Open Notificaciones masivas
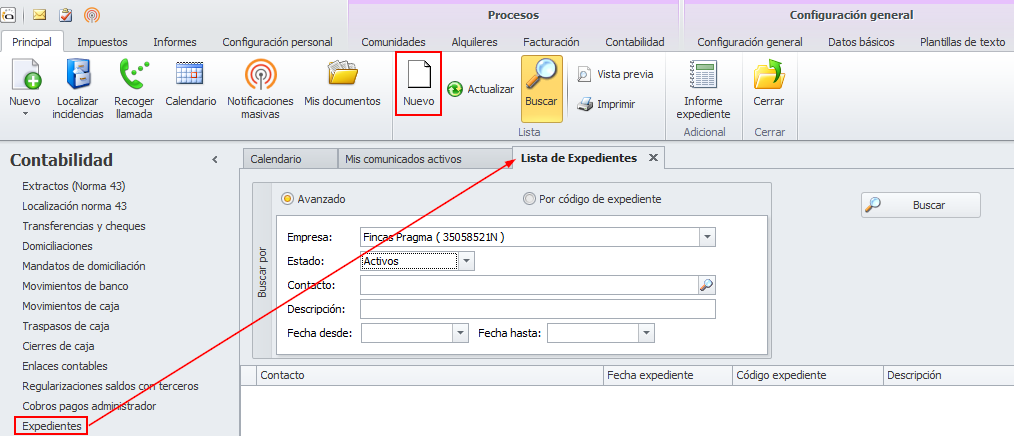This screenshot has width=1014, height=436. pos(261,89)
